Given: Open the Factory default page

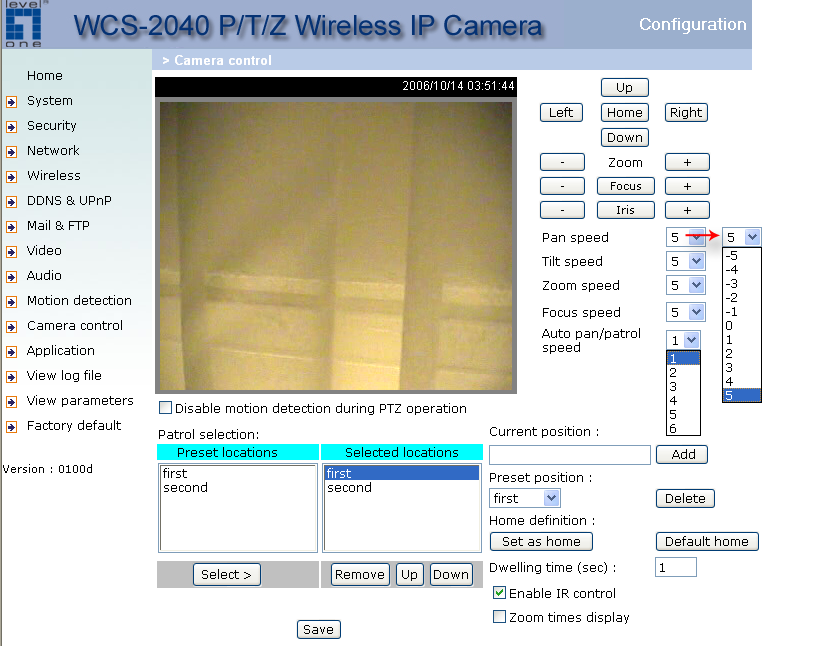Looking at the screenshot, I should tap(74, 425).
